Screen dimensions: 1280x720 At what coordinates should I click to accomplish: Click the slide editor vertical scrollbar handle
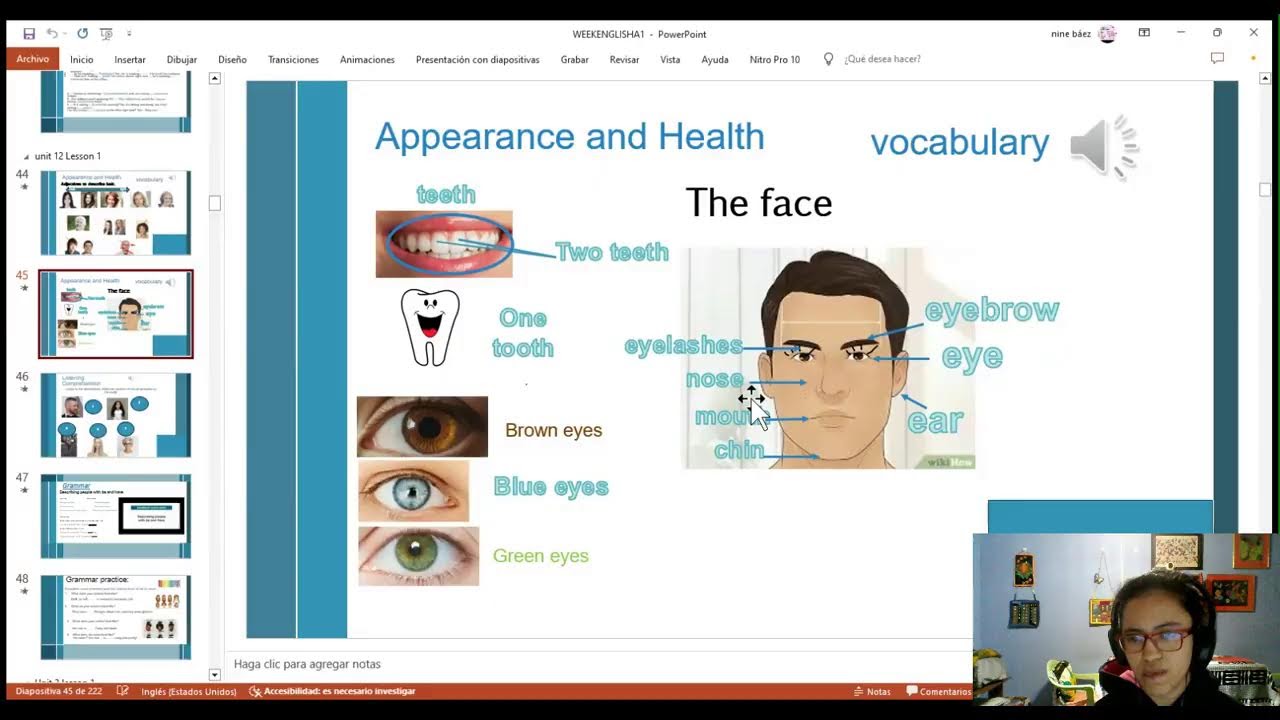click(x=1265, y=190)
